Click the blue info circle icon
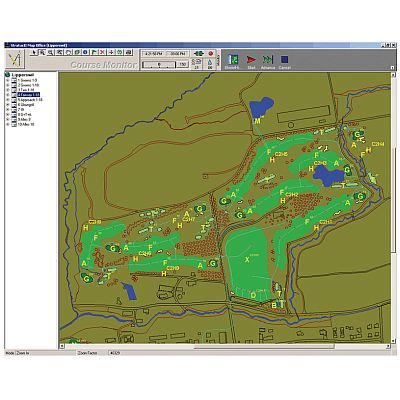Image resolution: width=400 pixels, height=400 pixels. (85, 52)
